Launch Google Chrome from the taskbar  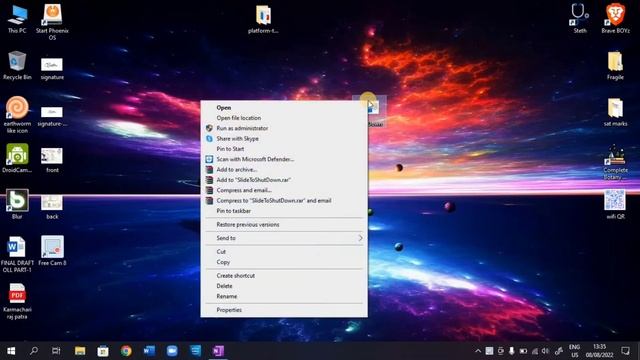[126, 351]
